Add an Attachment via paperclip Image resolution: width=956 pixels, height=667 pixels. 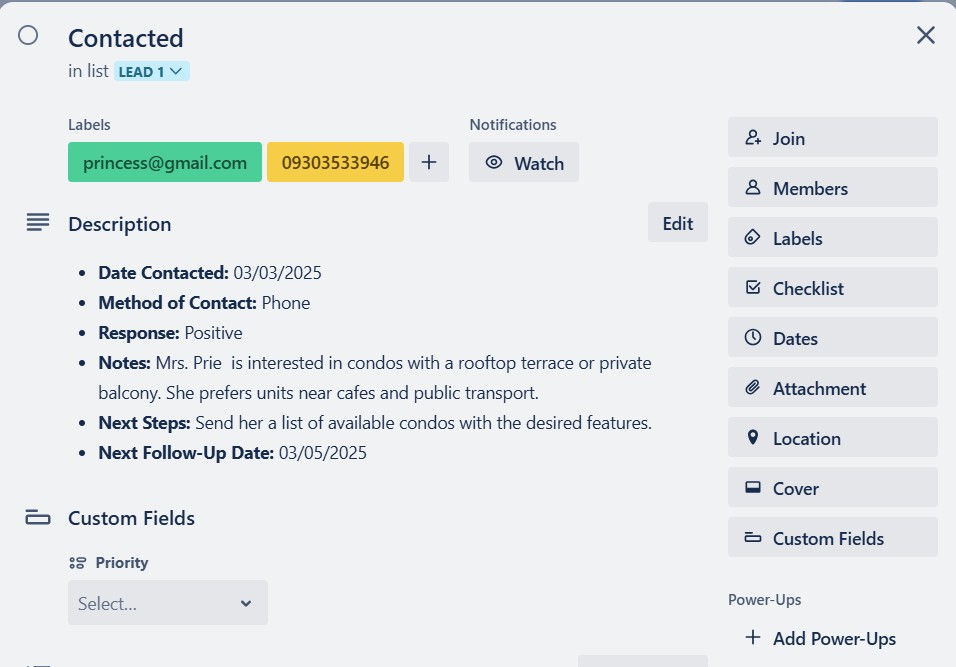click(x=832, y=388)
